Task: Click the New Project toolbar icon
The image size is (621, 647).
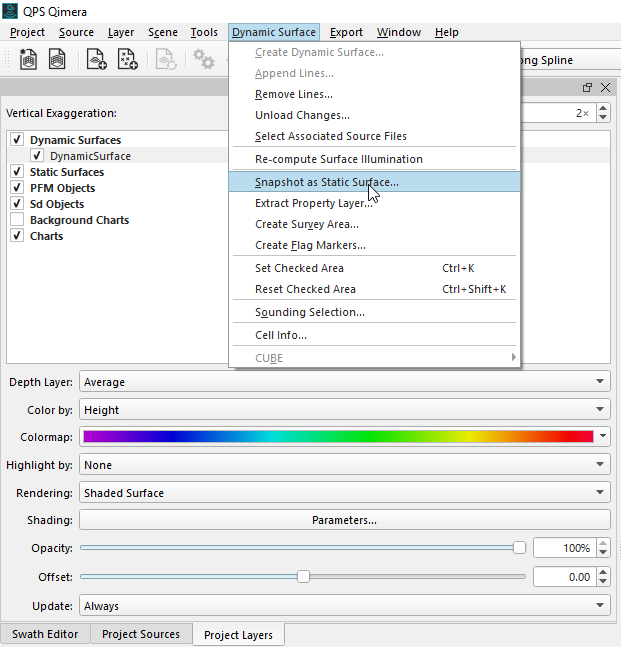Action: pos(28,61)
